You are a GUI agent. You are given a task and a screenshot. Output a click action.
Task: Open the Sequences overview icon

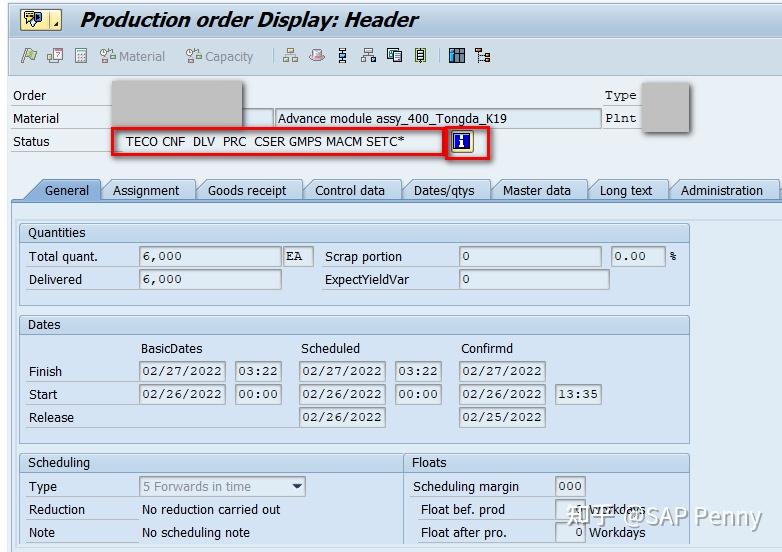tap(420, 55)
